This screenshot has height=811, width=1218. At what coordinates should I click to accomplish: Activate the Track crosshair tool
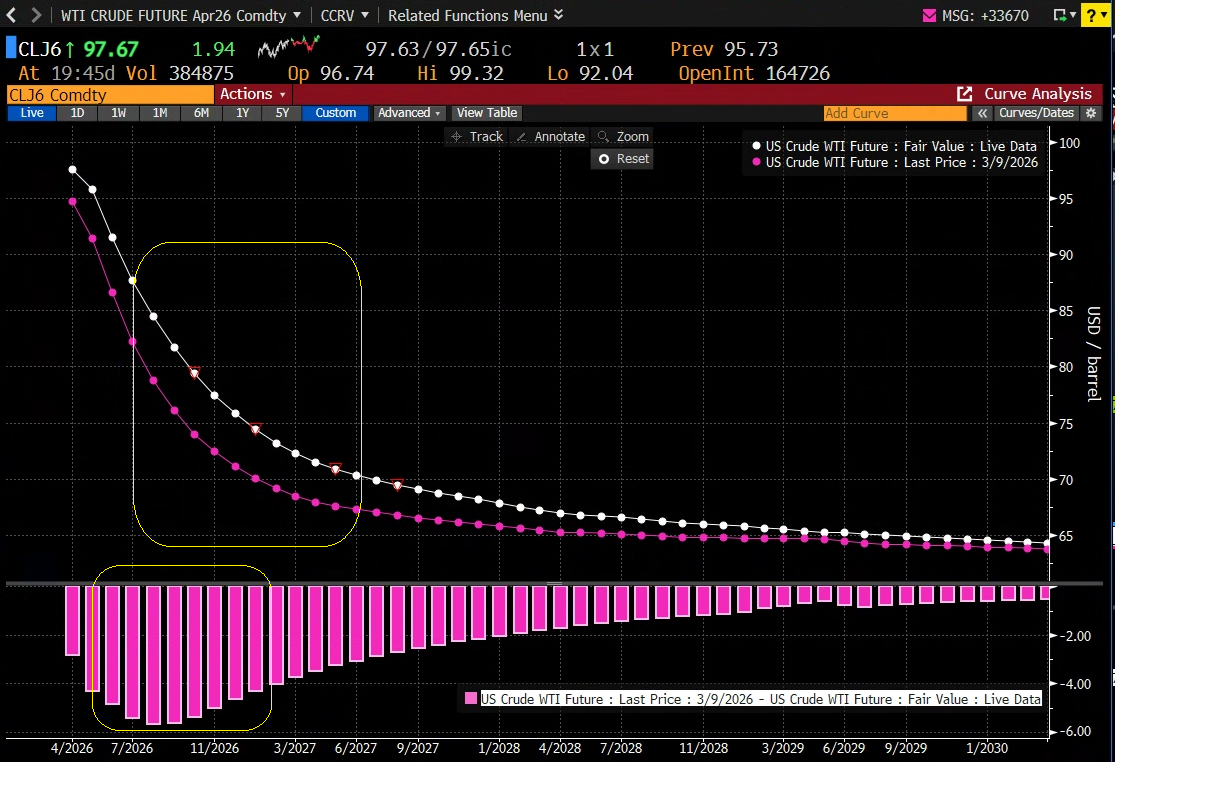point(476,136)
